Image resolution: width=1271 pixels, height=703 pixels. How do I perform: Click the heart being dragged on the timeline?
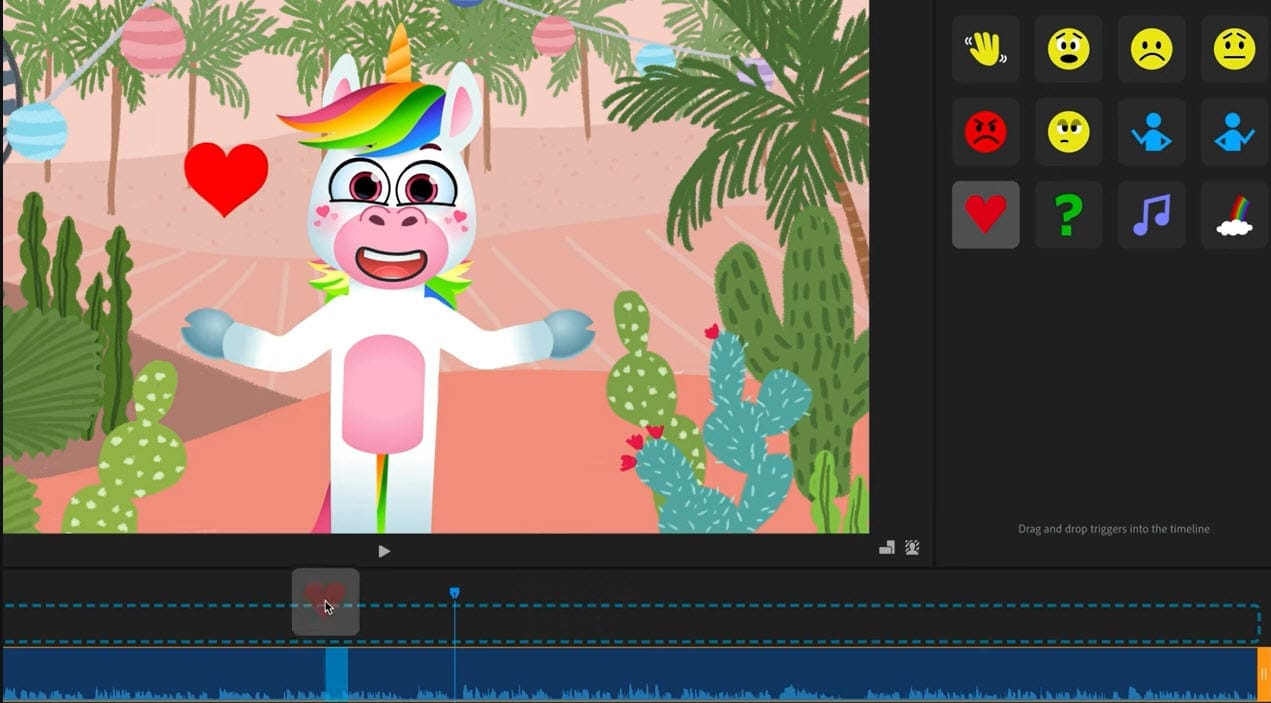click(x=325, y=601)
